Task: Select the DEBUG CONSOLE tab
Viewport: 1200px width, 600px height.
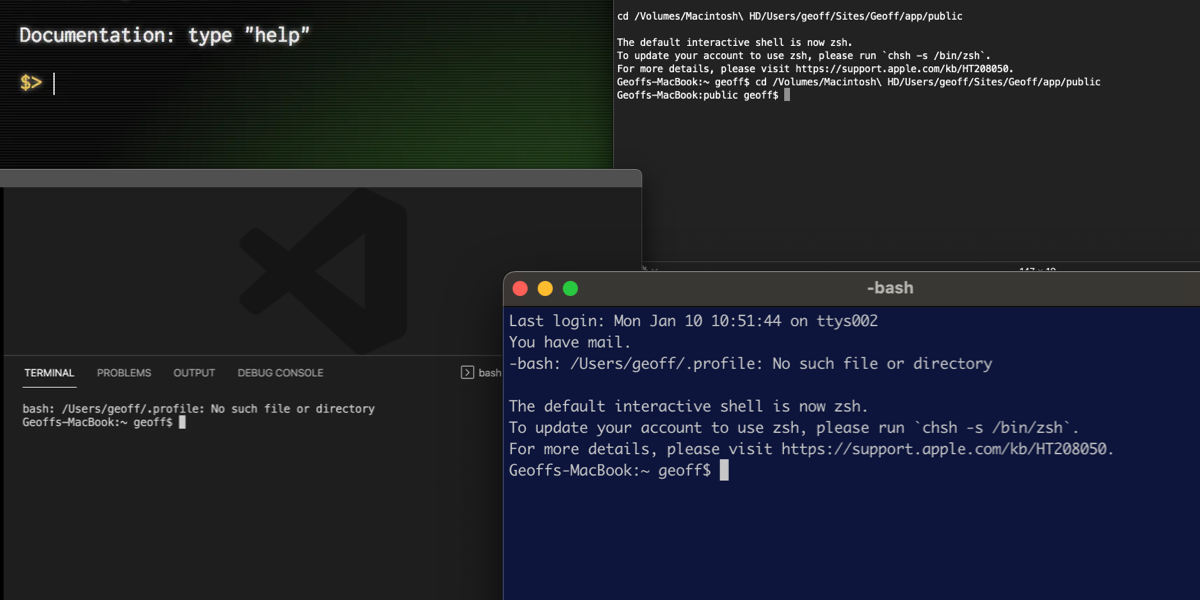Action: pyautogui.click(x=280, y=373)
